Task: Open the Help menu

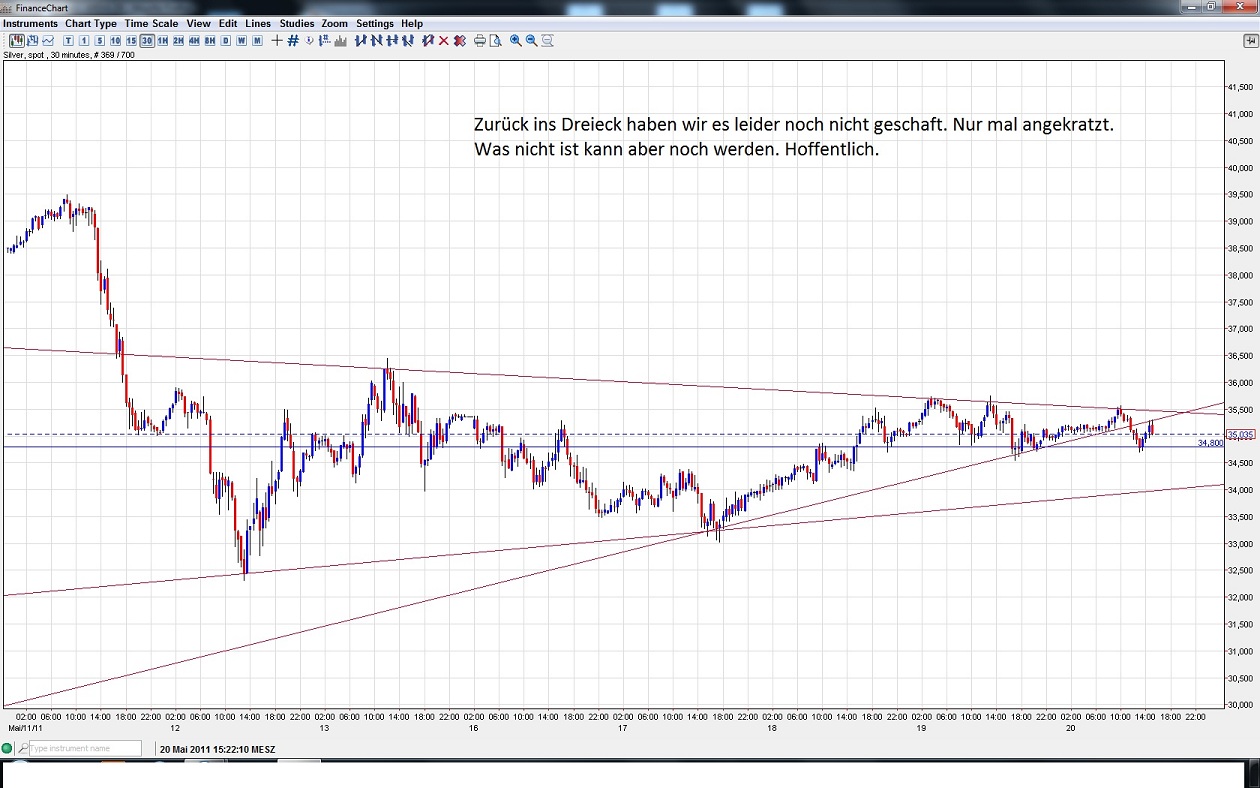Action: (x=412, y=23)
